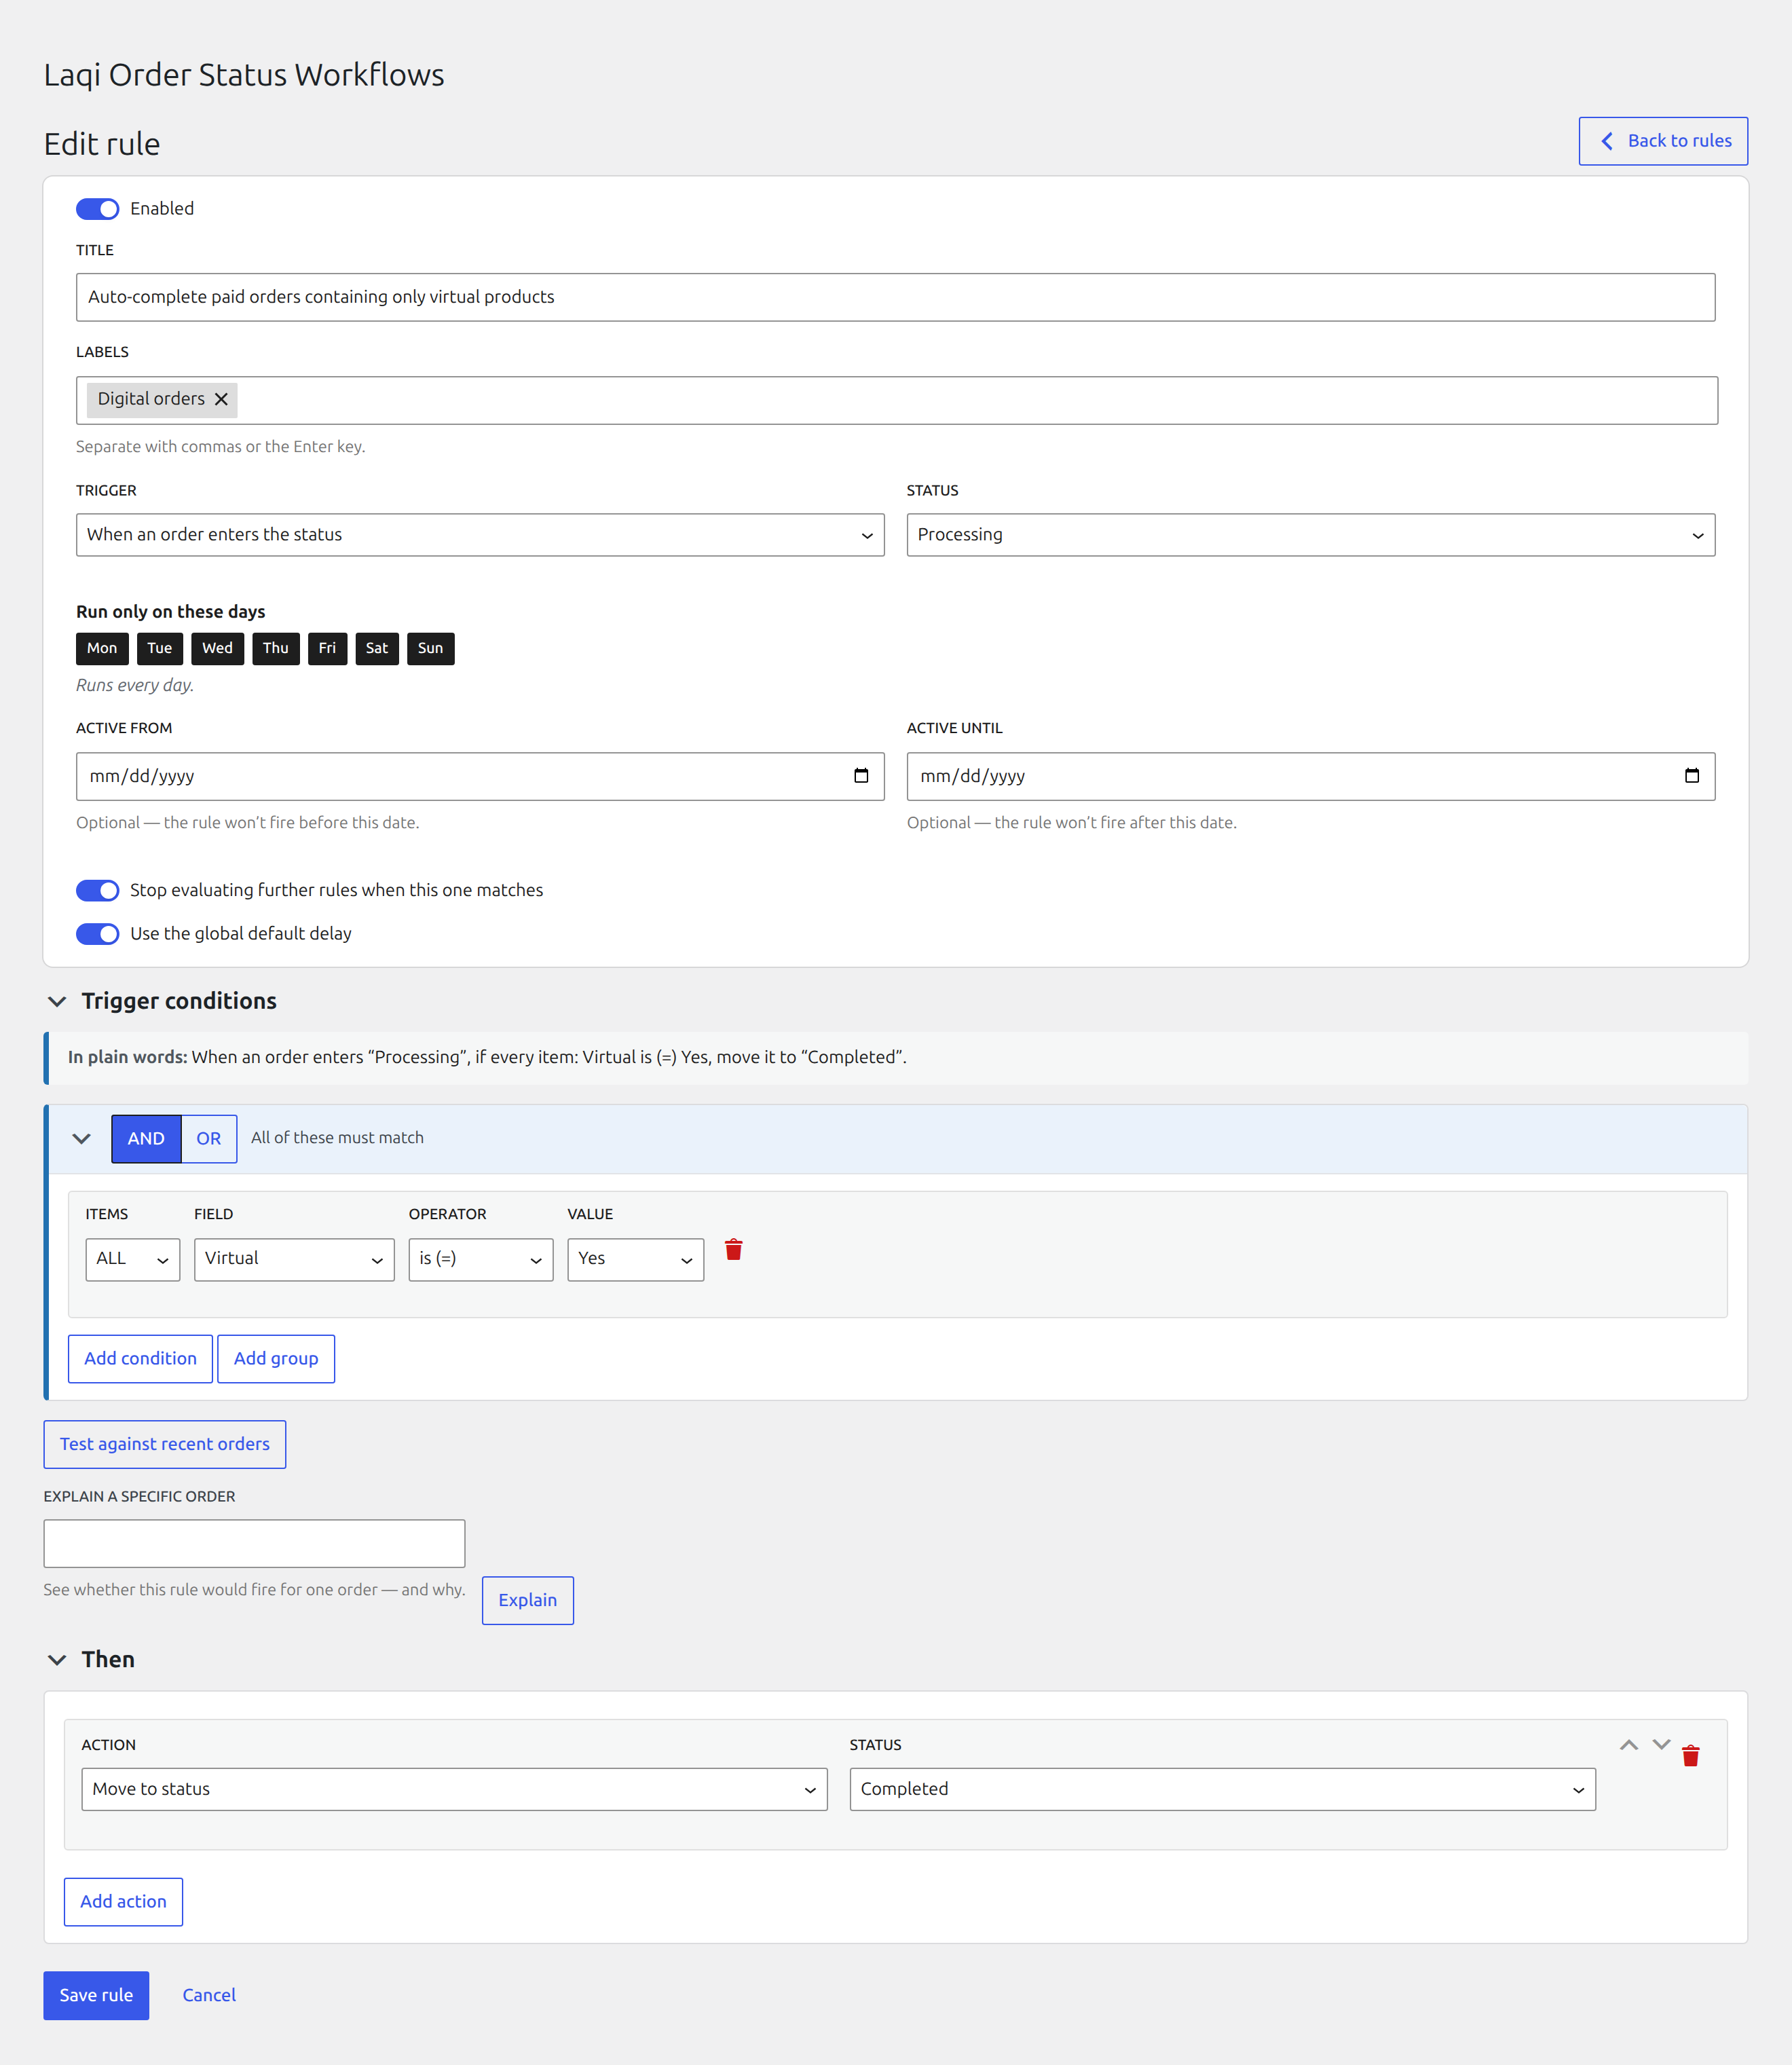Toggle the Fri day chip
Image resolution: width=1792 pixels, height=2065 pixels.
point(328,649)
